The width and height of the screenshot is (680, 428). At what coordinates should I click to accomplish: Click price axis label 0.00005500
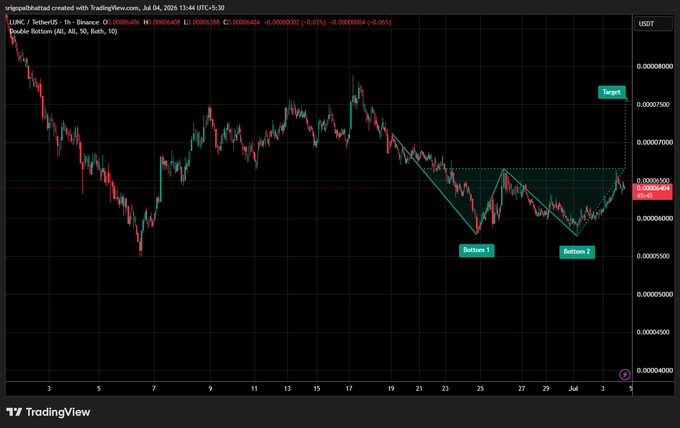655,256
